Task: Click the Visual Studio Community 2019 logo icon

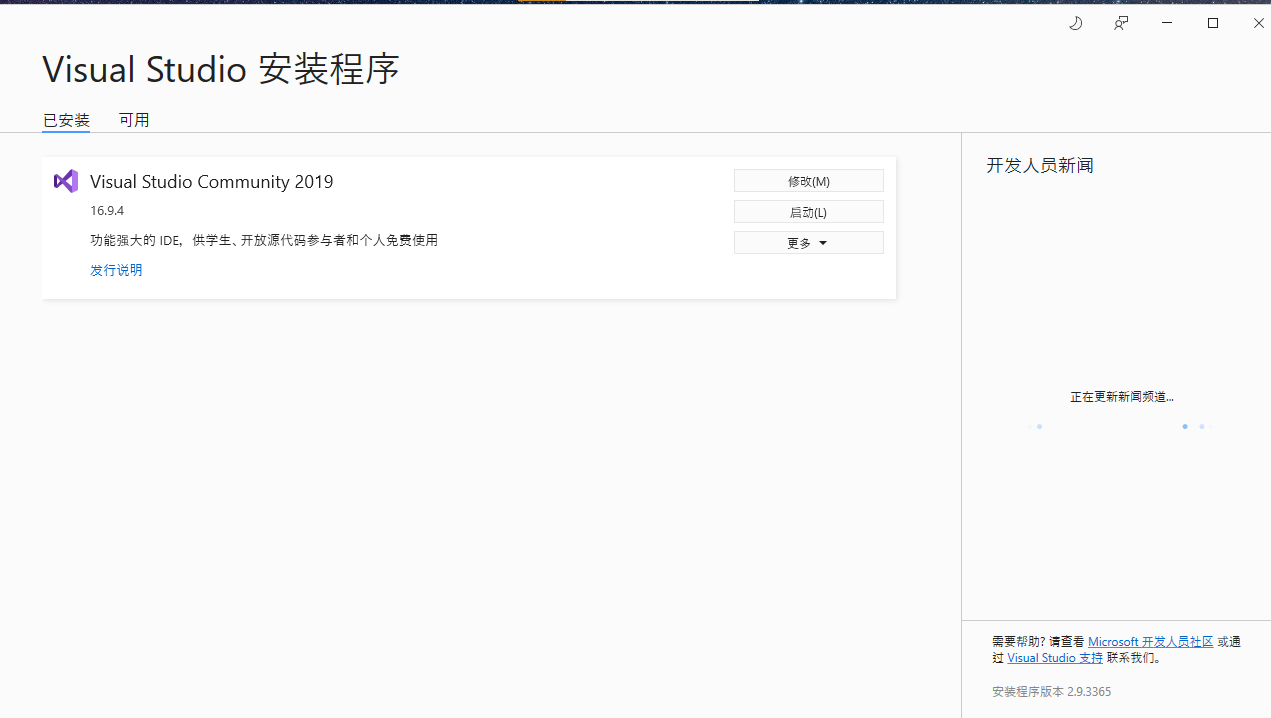Action: pos(64,181)
